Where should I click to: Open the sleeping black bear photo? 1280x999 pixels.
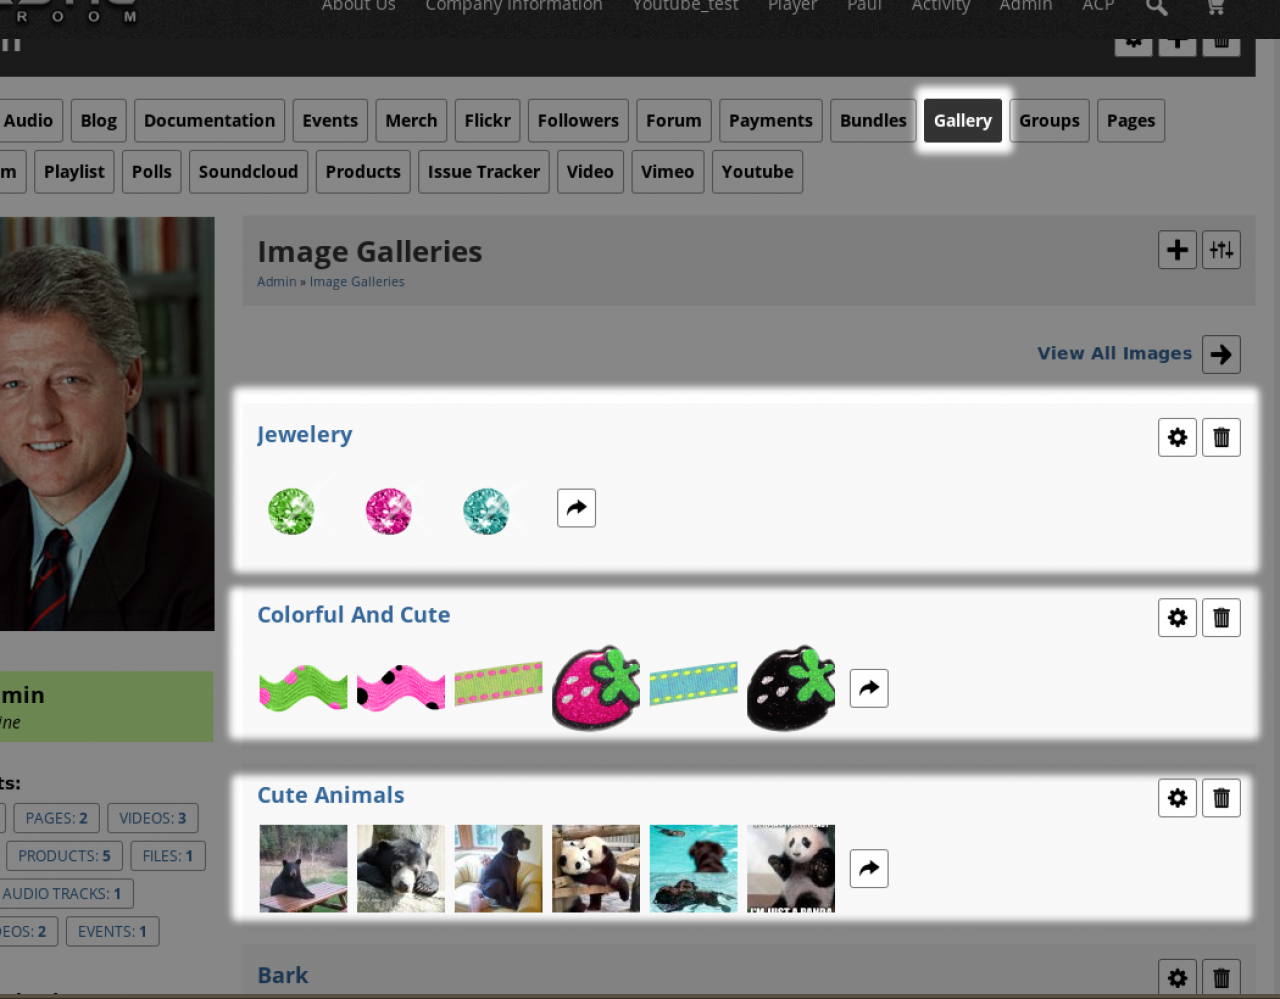pyautogui.click(x=401, y=868)
